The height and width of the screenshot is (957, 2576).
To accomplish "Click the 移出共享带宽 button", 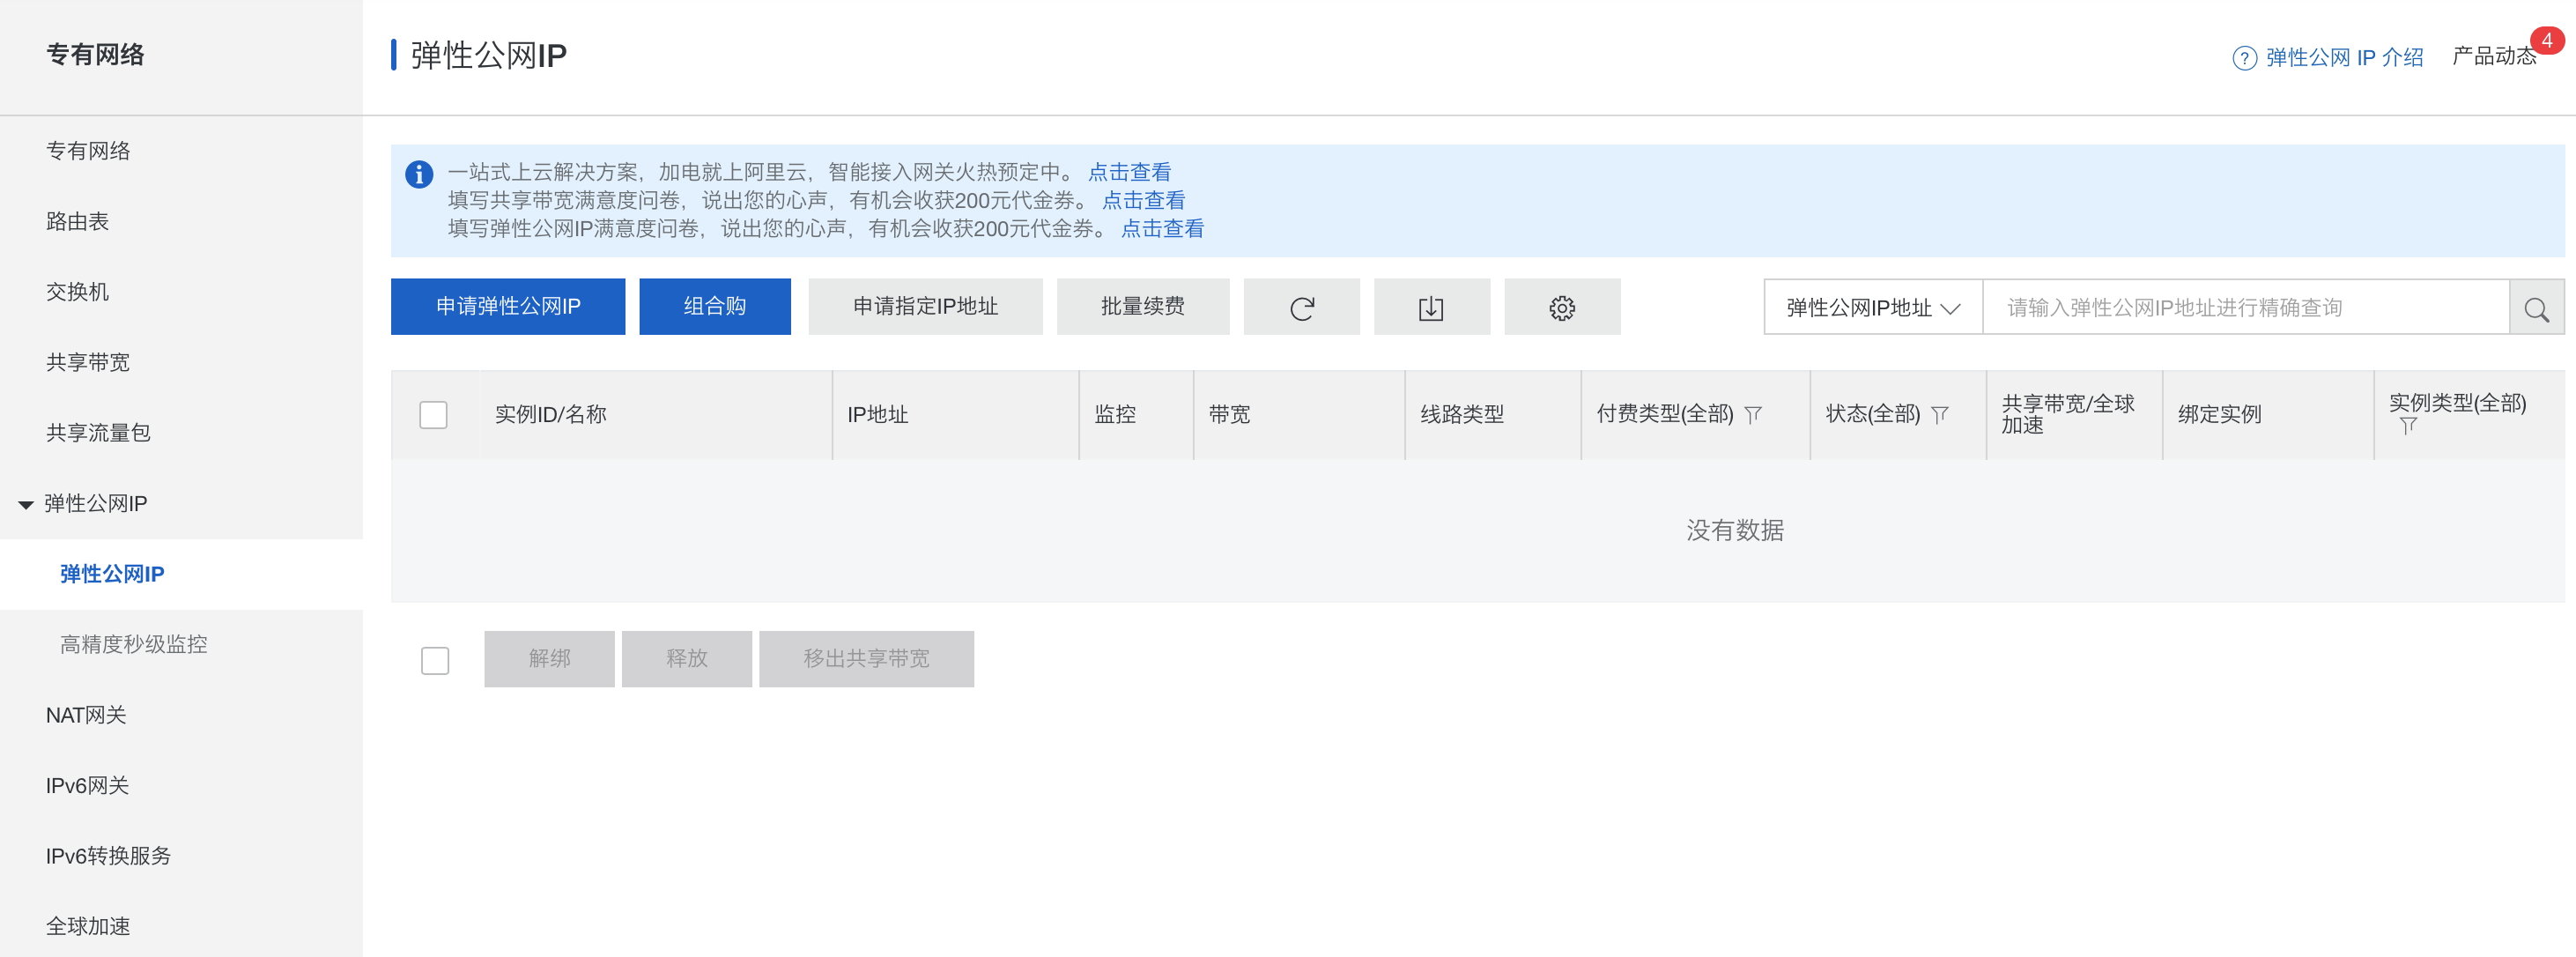I will [x=866, y=659].
